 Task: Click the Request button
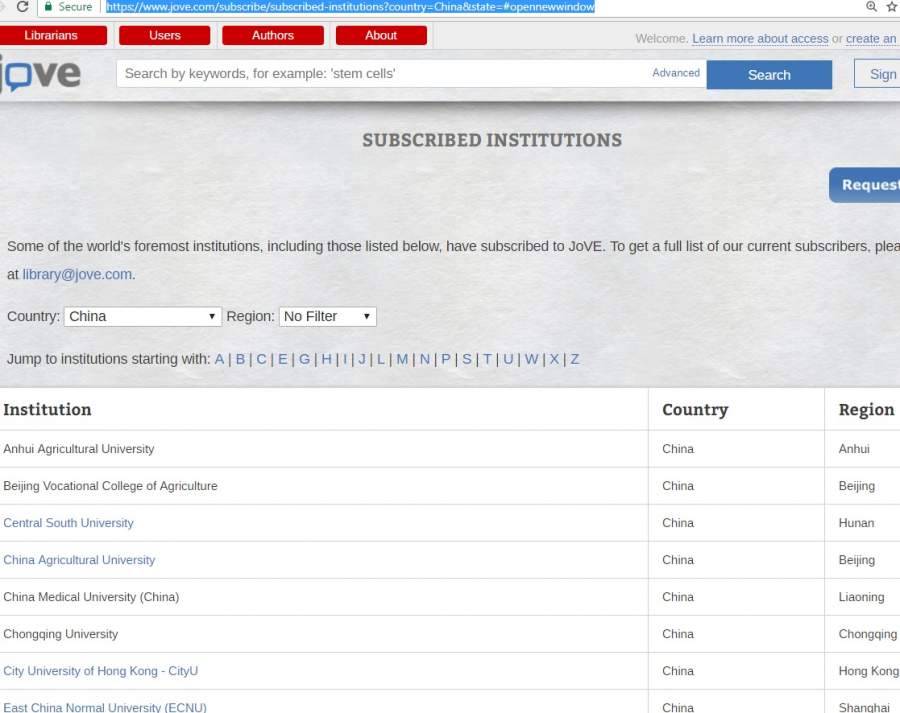point(865,185)
